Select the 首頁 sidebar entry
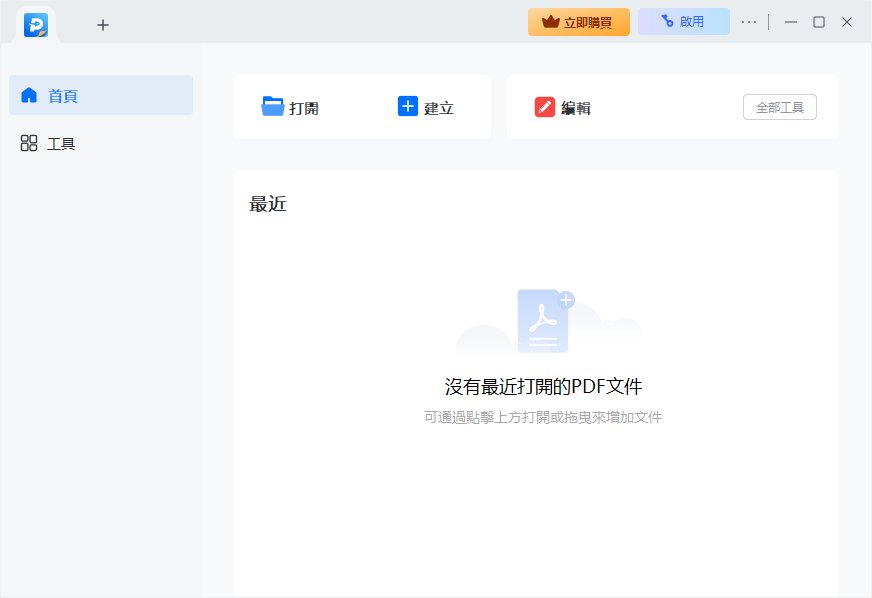The width and height of the screenshot is (872, 598). [62, 95]
